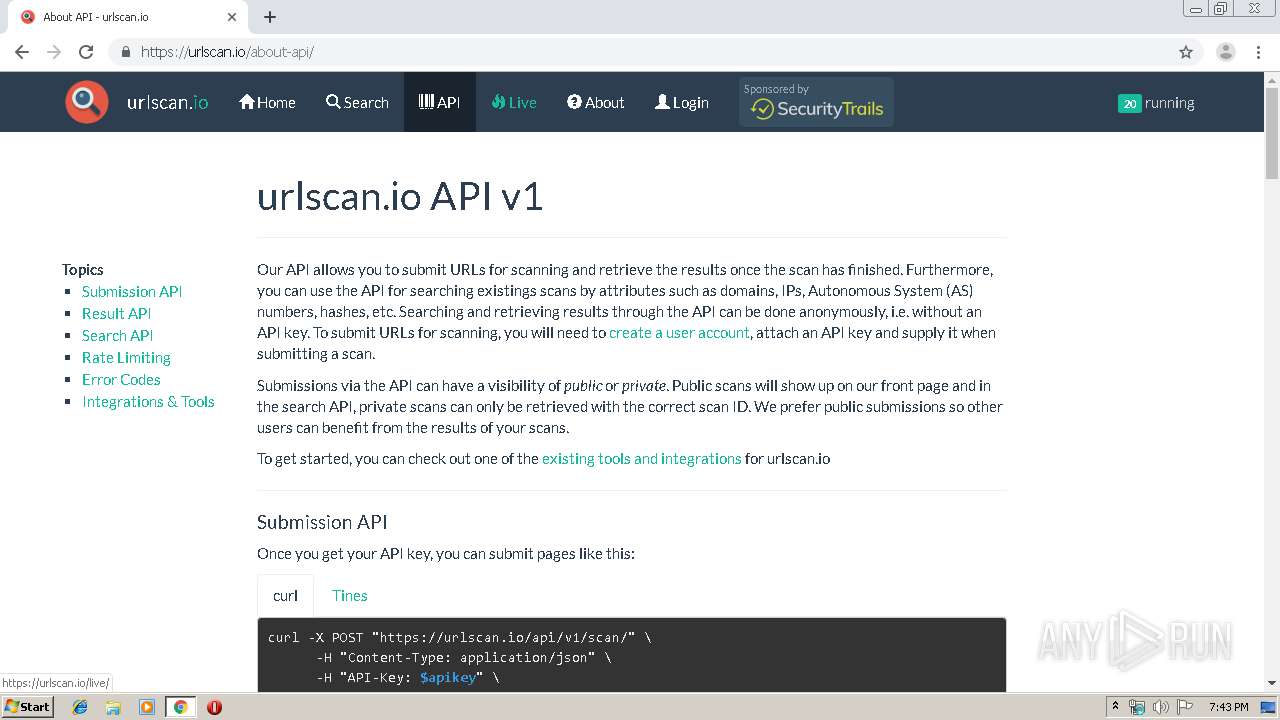Jump to Error Codes topic

coord(121,379)
